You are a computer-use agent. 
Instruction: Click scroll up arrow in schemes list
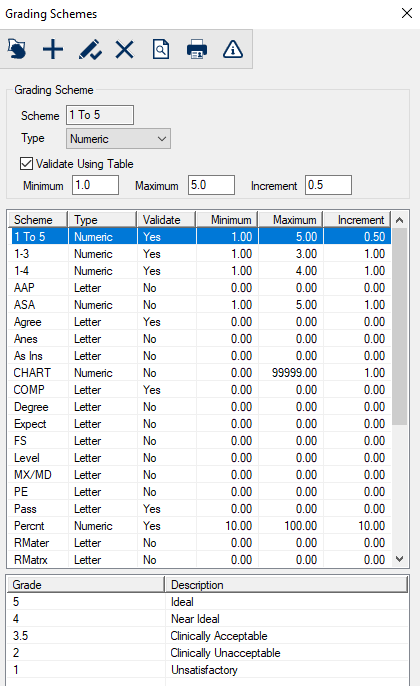(399, 220)
